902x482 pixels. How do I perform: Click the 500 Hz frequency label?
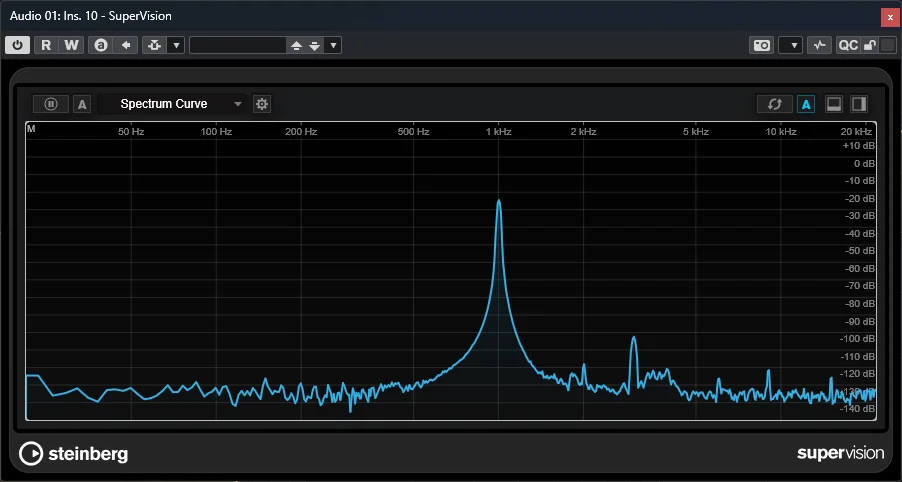[x=414, y=132]
